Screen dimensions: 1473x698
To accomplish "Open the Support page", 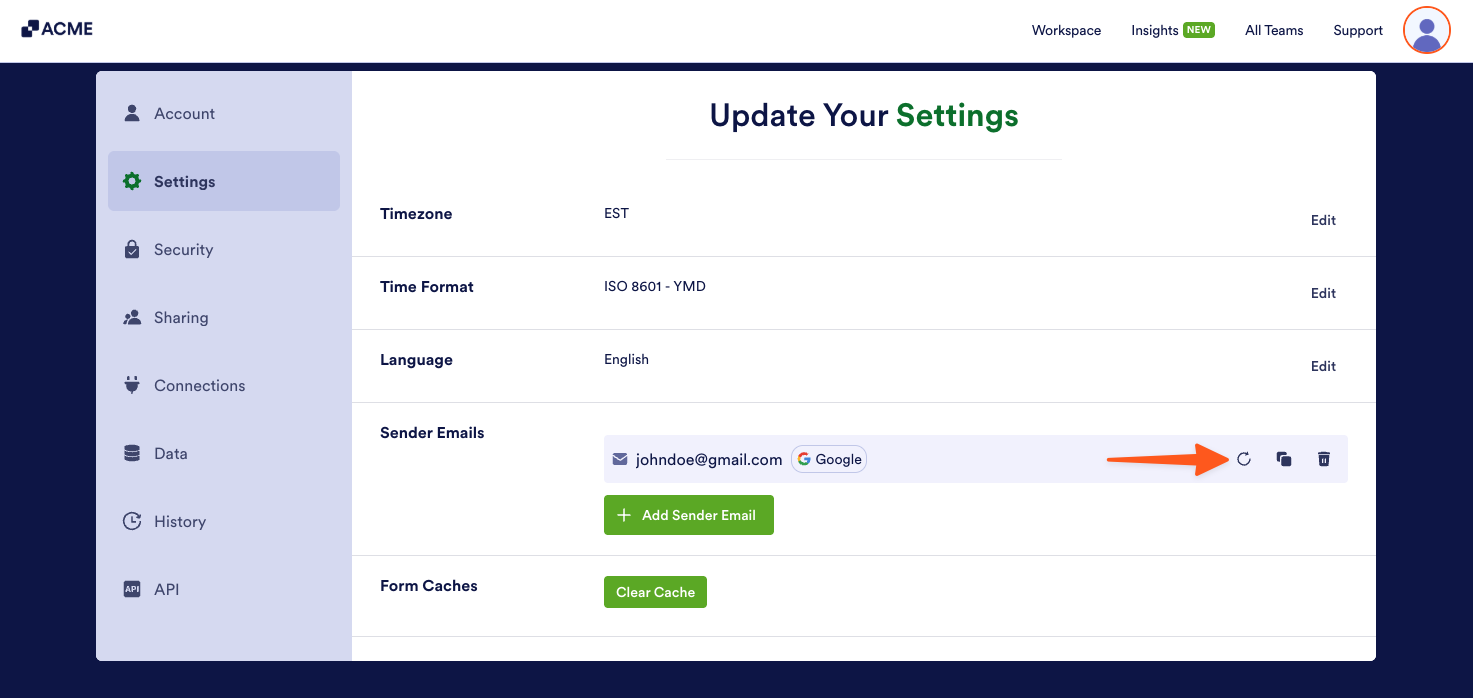I will 1357,30.
